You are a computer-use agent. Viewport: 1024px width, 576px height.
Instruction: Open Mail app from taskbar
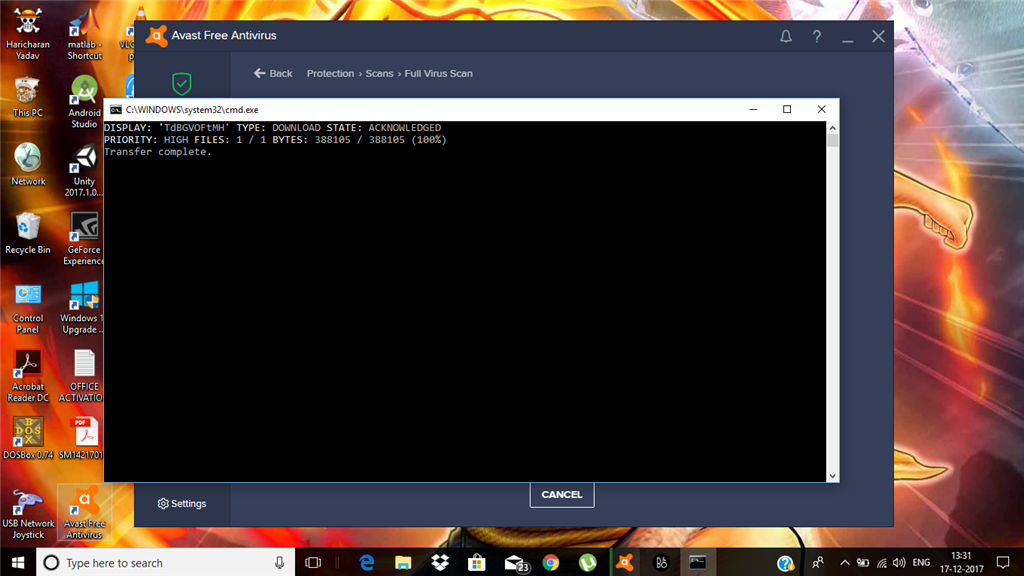point(515,562)
